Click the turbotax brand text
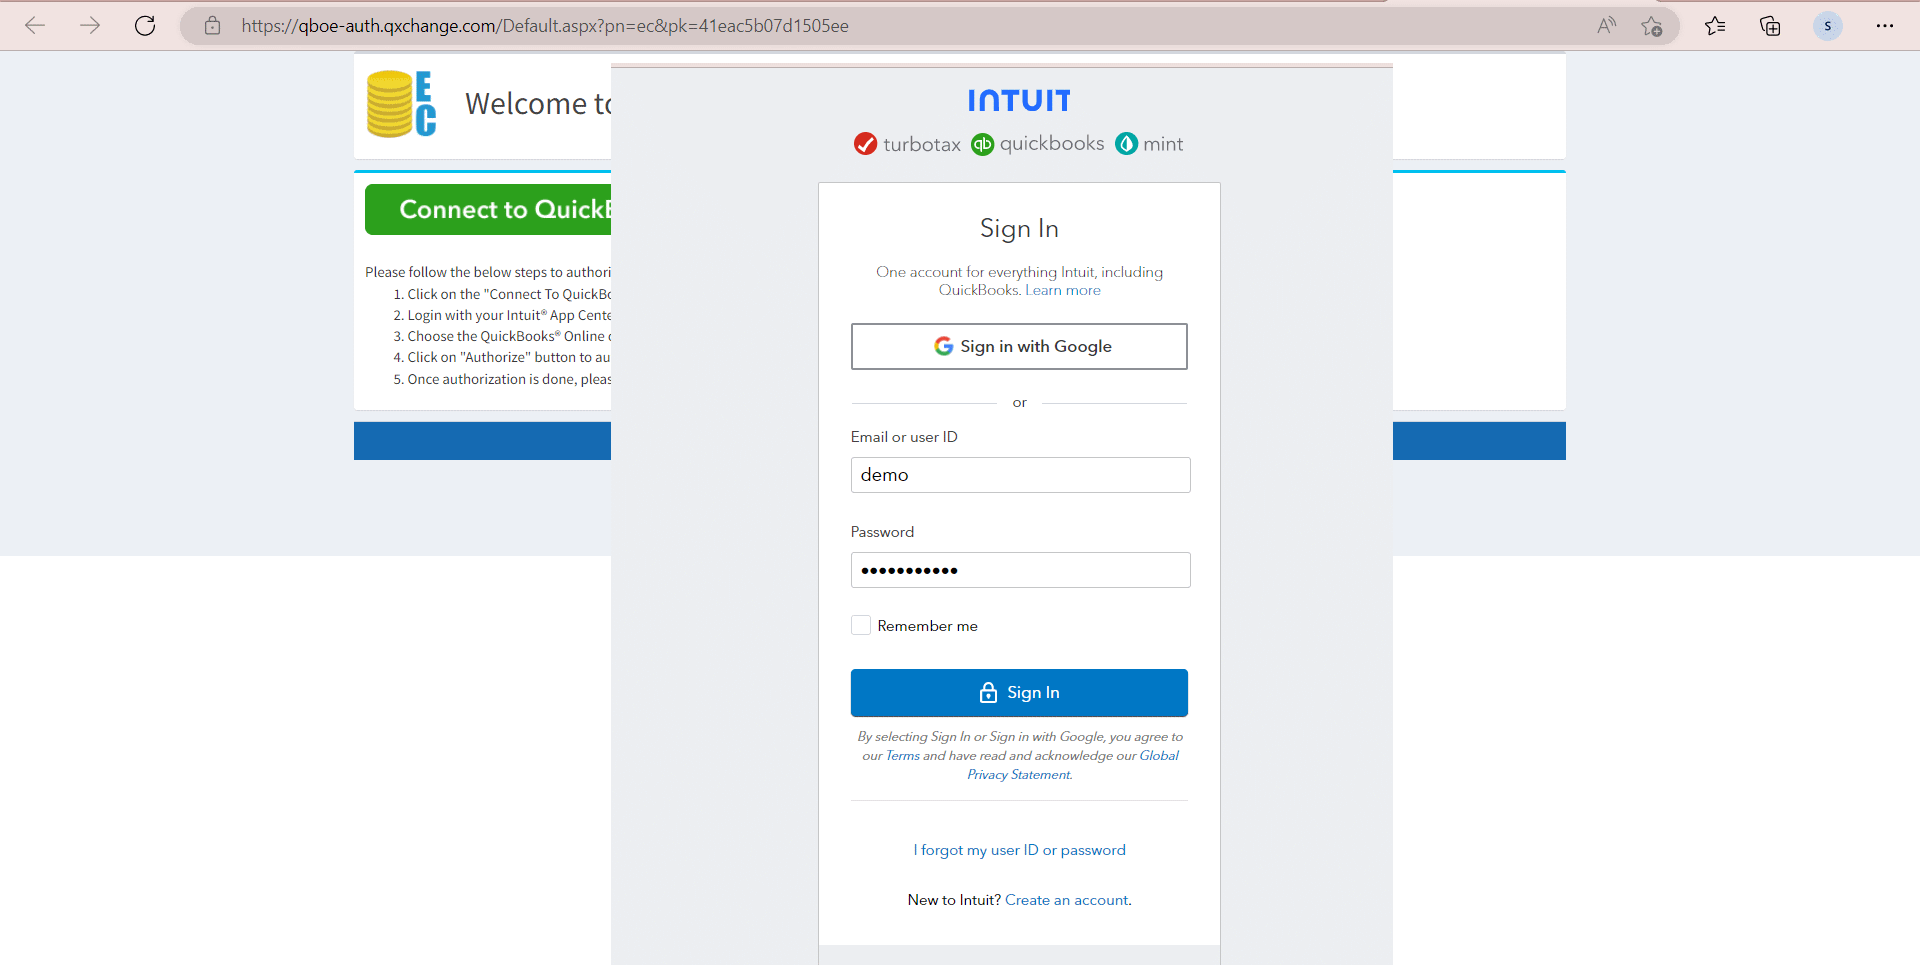1920x965 pixels. click(922, 144)
